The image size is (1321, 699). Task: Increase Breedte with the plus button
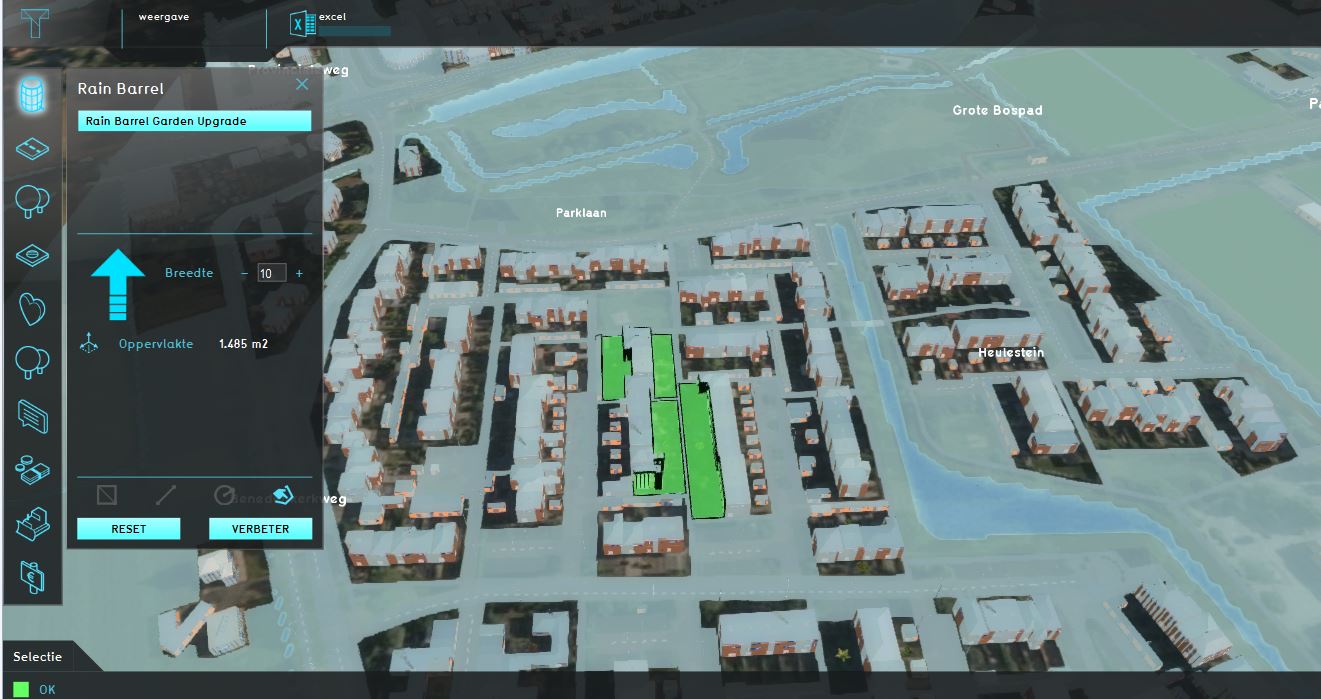coord(299,273)
